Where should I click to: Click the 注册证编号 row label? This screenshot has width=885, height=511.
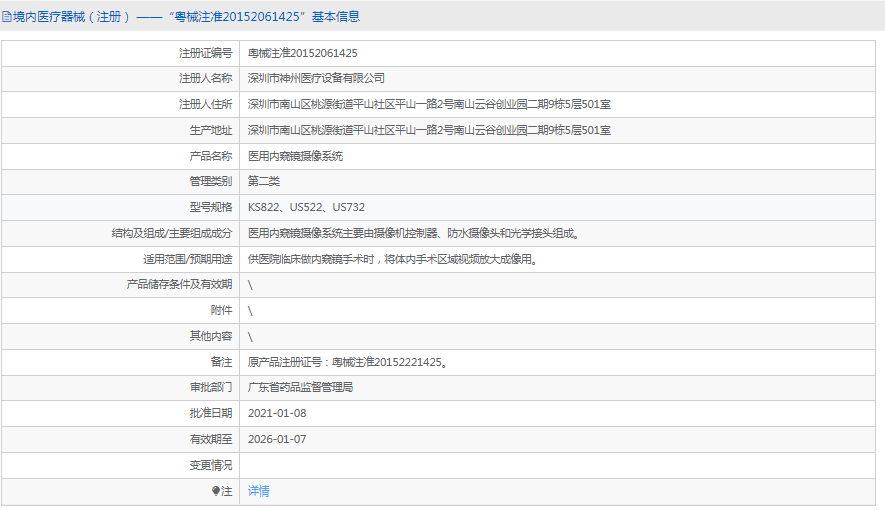pos(205,53)
